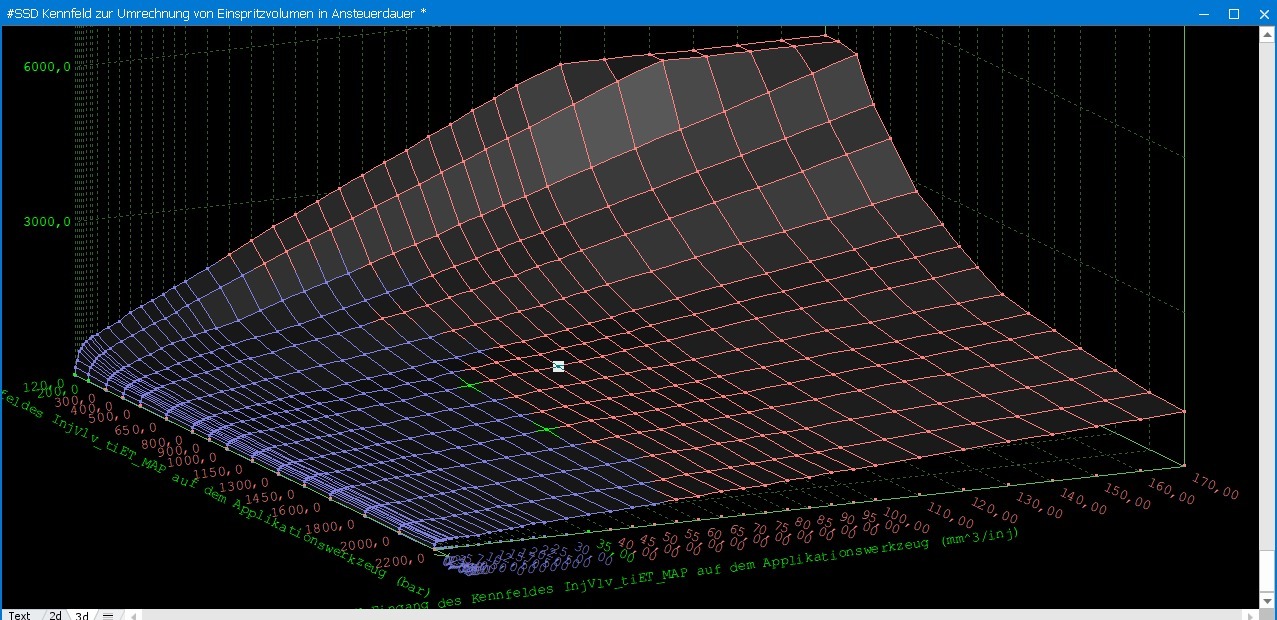Image resolution: width=1277 pixels, height=620 pixels.
Task: Maximize the SSD Kennfeld window
Action: 1234,13
